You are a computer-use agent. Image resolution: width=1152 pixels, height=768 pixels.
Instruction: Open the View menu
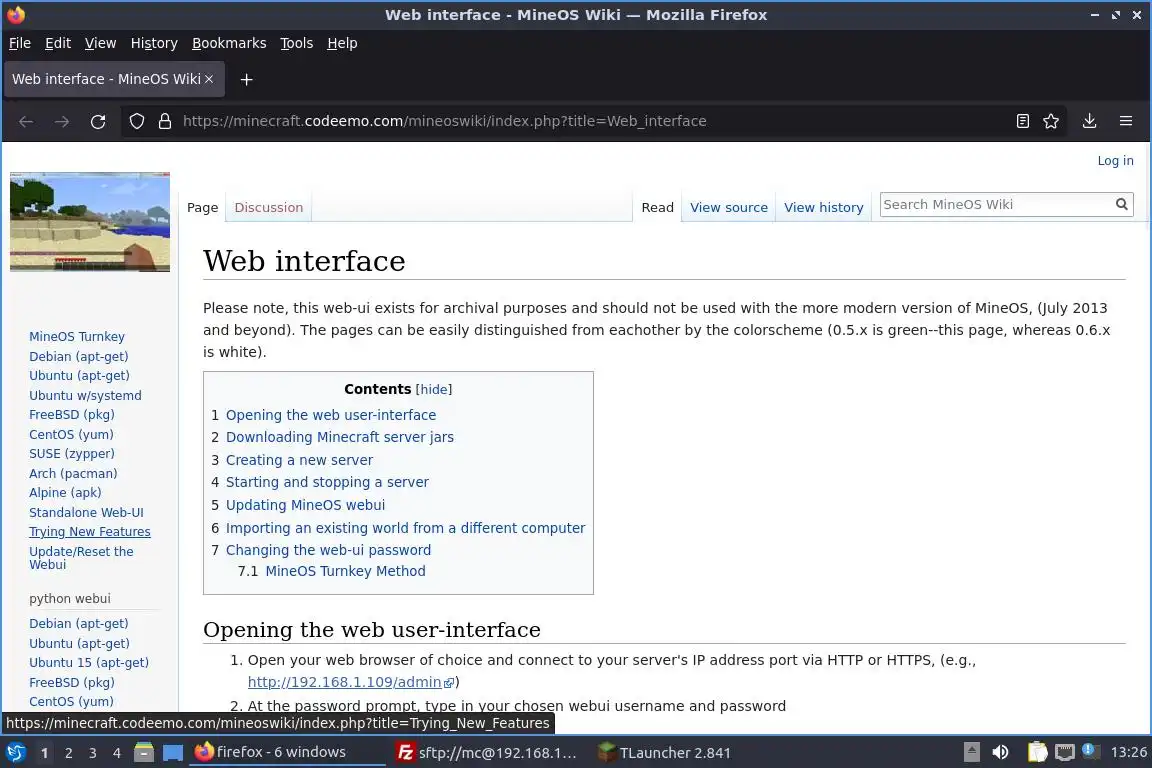[101, 43]
